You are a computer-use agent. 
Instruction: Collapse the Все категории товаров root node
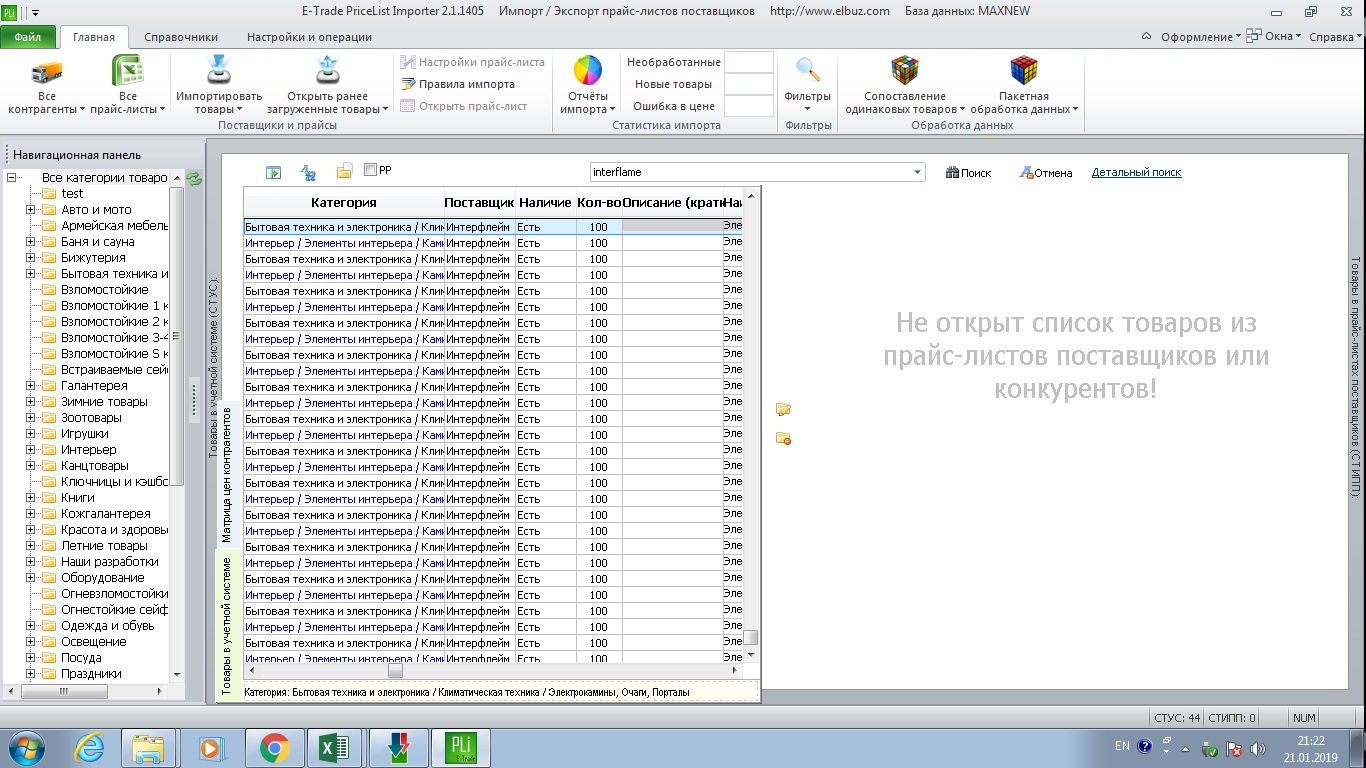point(12,178)
